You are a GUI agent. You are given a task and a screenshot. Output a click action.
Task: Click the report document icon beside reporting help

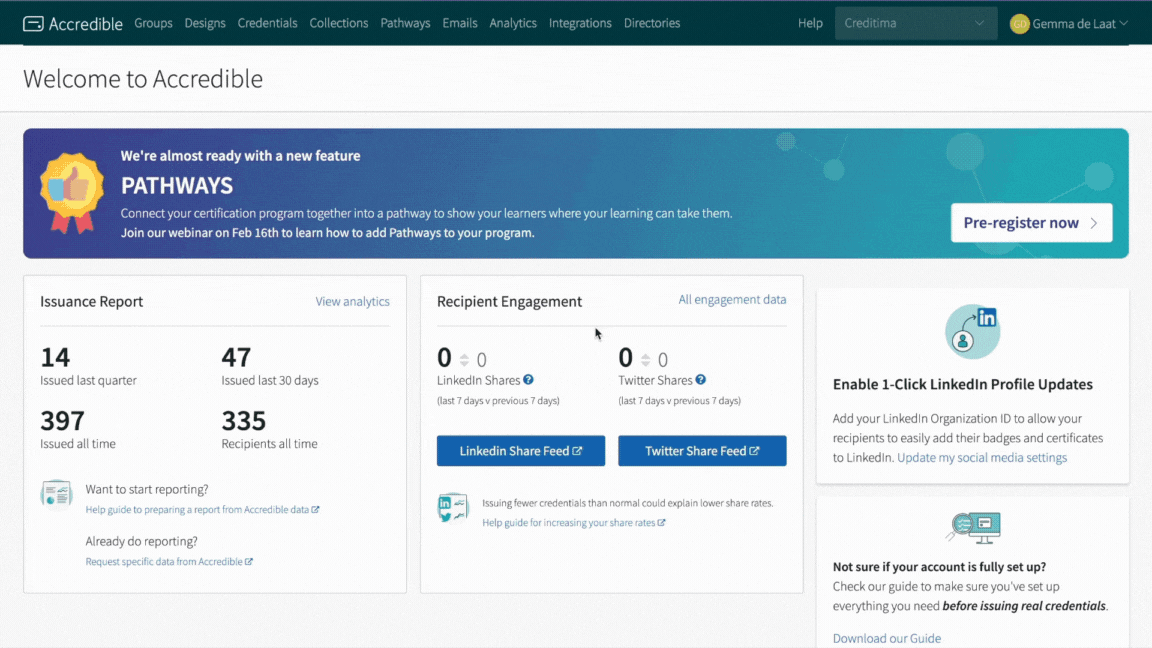(x=56, y=496)
